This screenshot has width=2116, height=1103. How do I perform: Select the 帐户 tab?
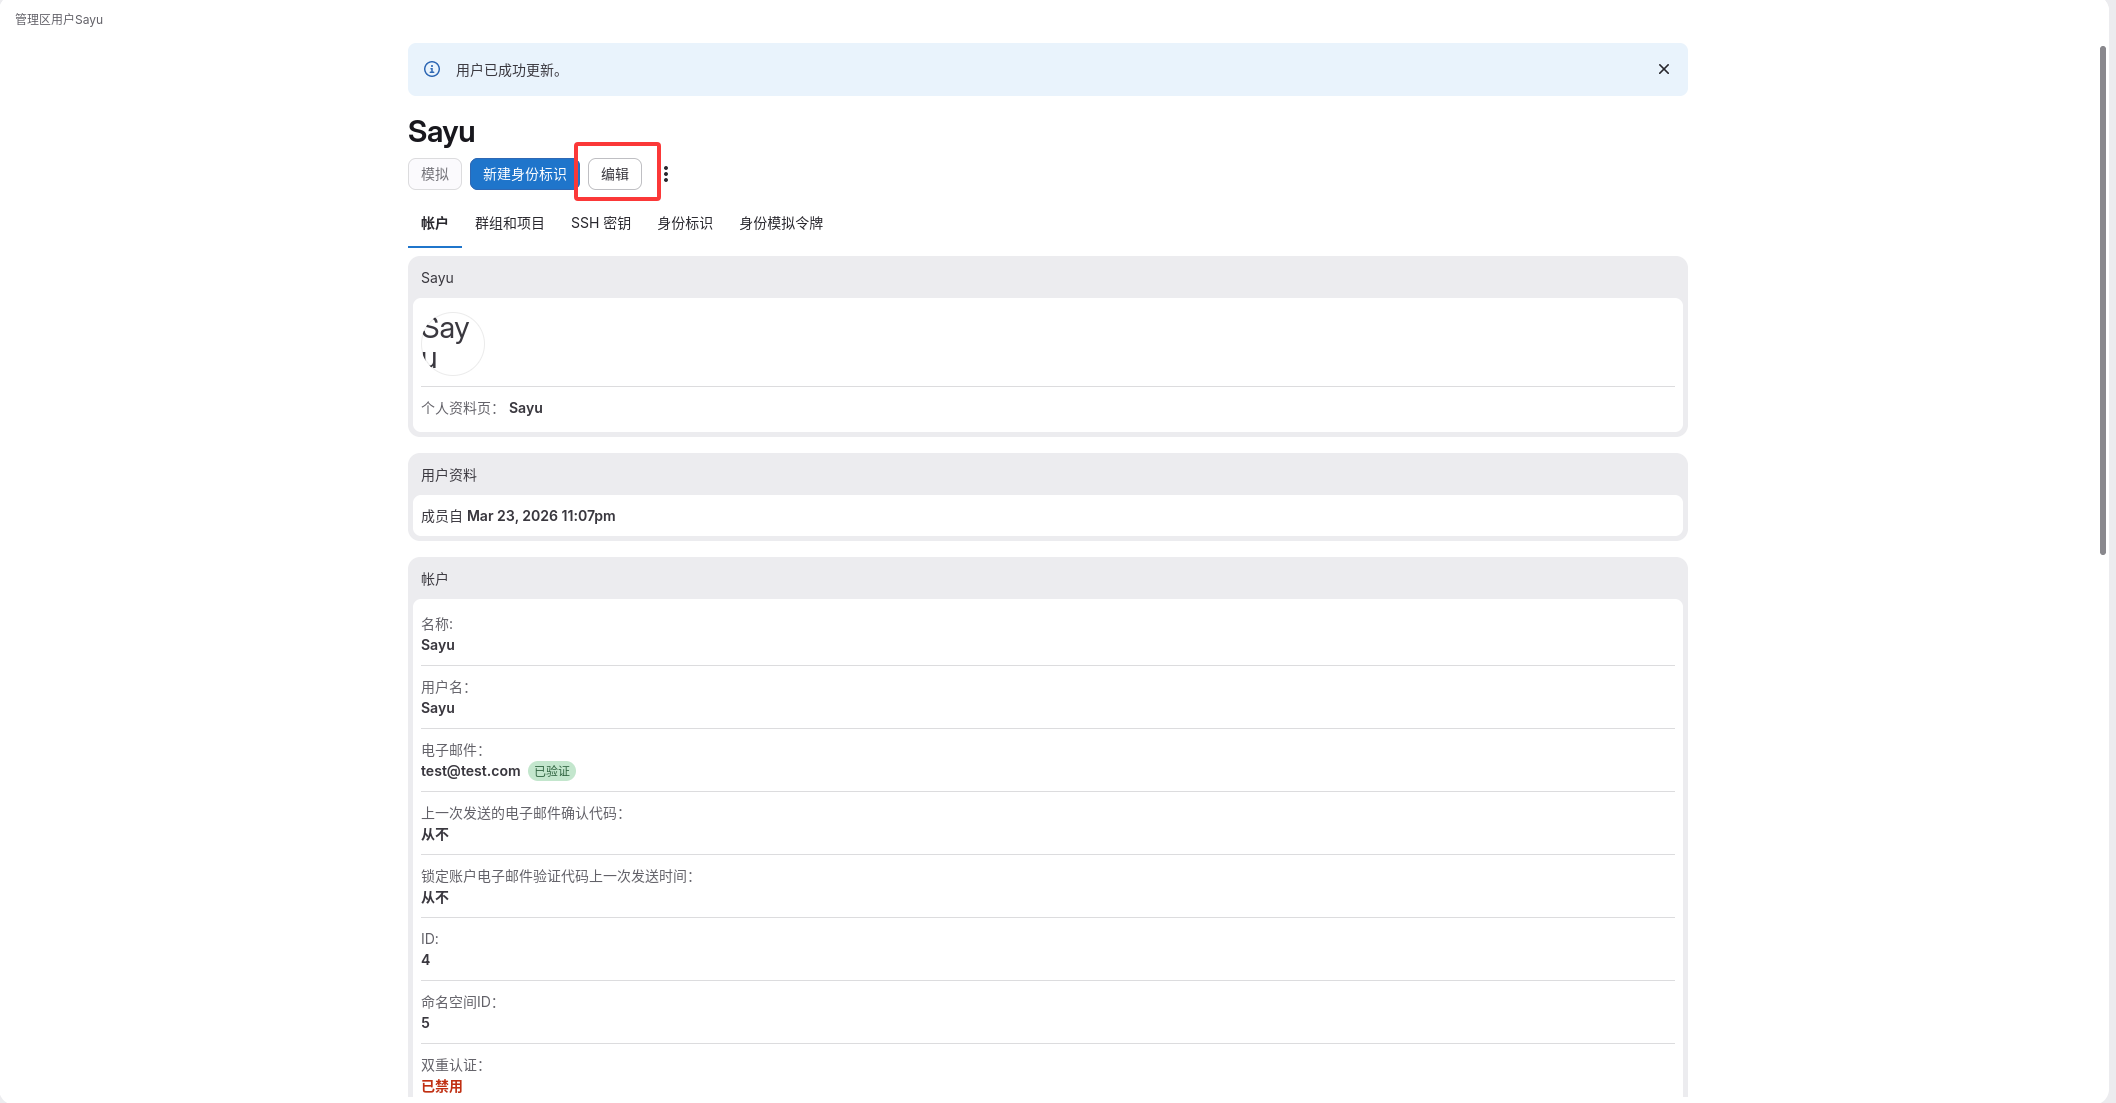tap(434, 223)
